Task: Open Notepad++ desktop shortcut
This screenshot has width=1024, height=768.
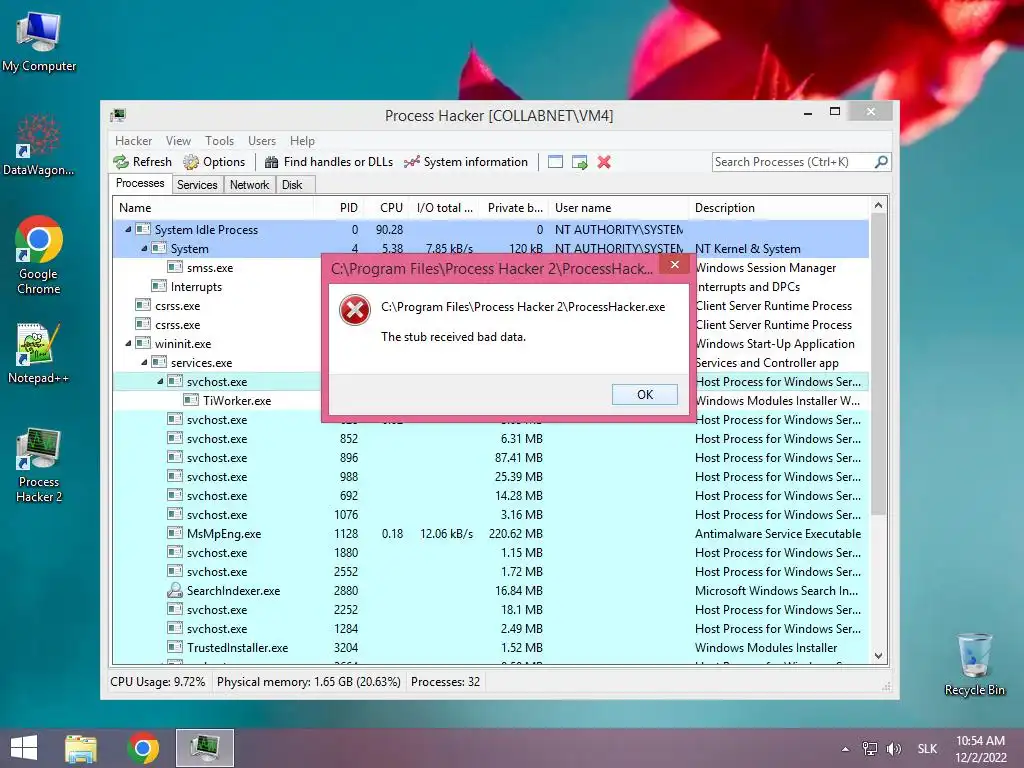Action: (x=39, y=353)
